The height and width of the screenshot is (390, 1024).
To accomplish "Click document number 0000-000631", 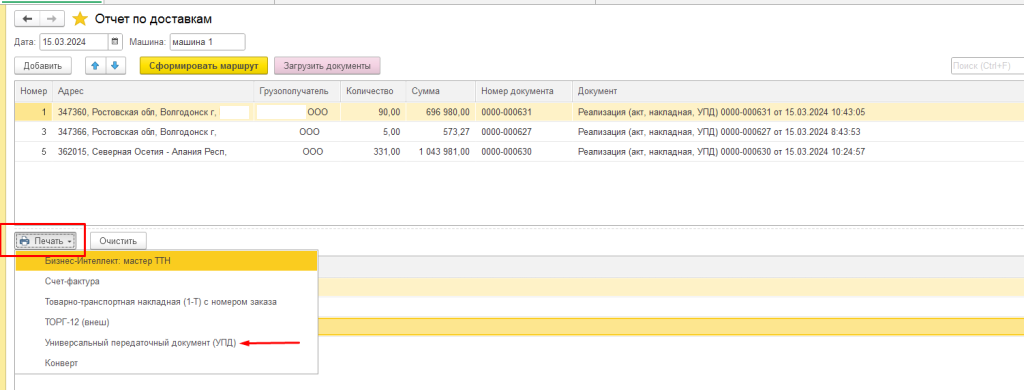I will point(524,112).
